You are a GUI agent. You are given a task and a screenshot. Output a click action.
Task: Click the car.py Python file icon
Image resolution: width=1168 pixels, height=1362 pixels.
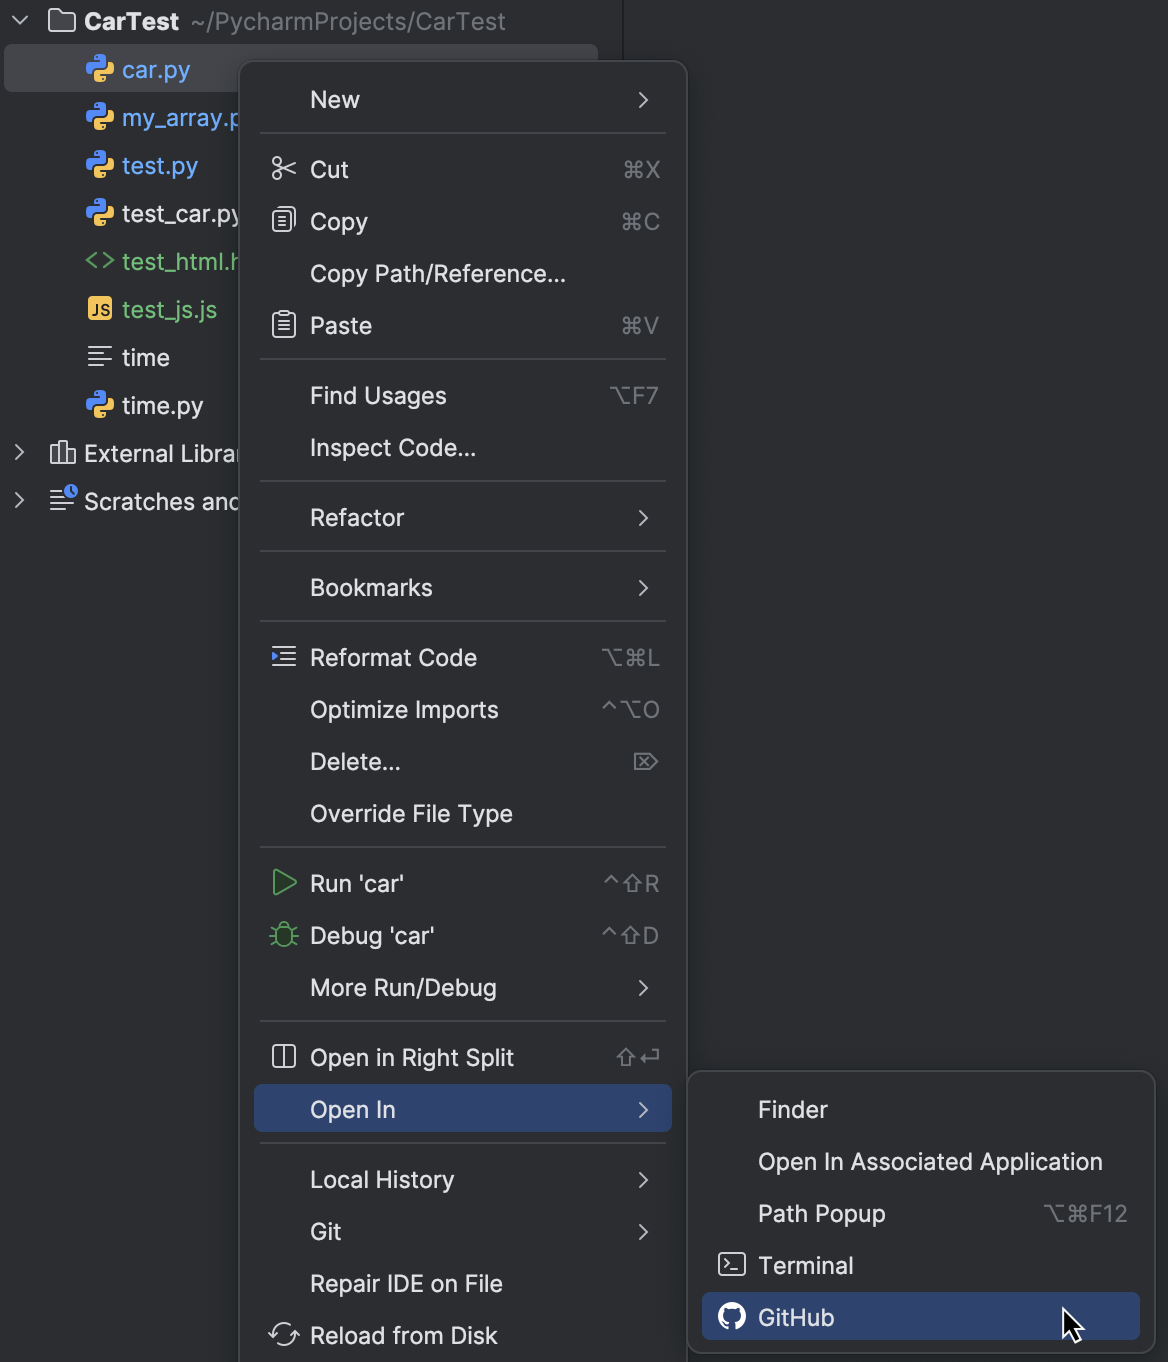pos(99,68)
